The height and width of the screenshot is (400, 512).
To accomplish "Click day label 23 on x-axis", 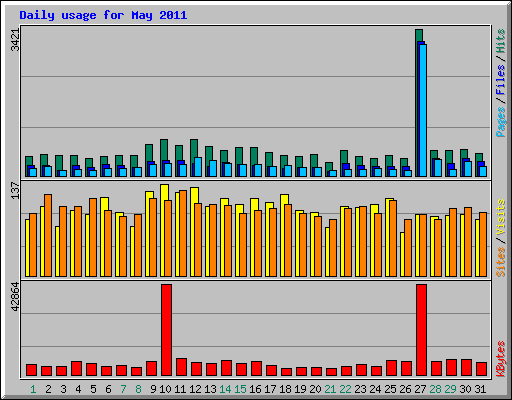I will pos(360,389).
